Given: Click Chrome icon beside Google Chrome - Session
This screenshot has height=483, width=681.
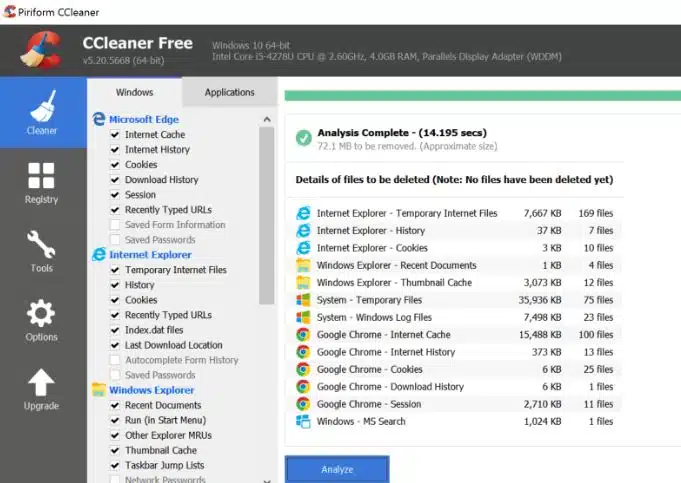Looking at the screenshot, I should [303, 404].
